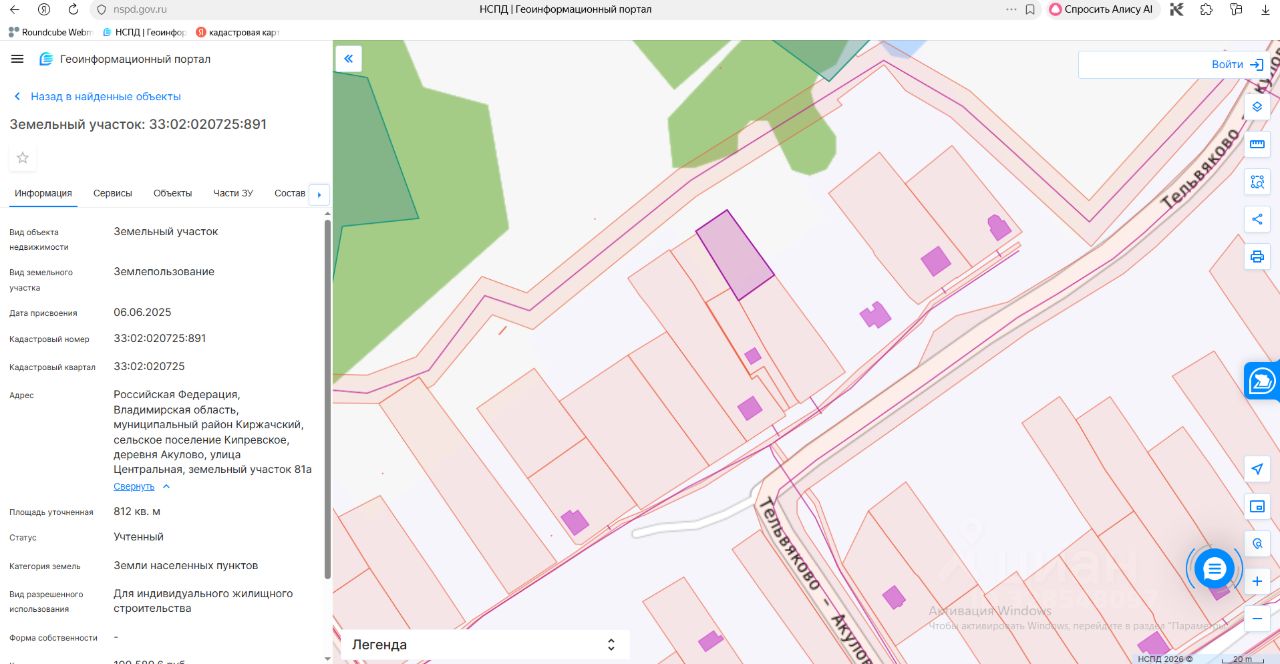Screen dimensions: 1280x664
Task: Reload the page with the refresh icon
Action: coord(73,9)
